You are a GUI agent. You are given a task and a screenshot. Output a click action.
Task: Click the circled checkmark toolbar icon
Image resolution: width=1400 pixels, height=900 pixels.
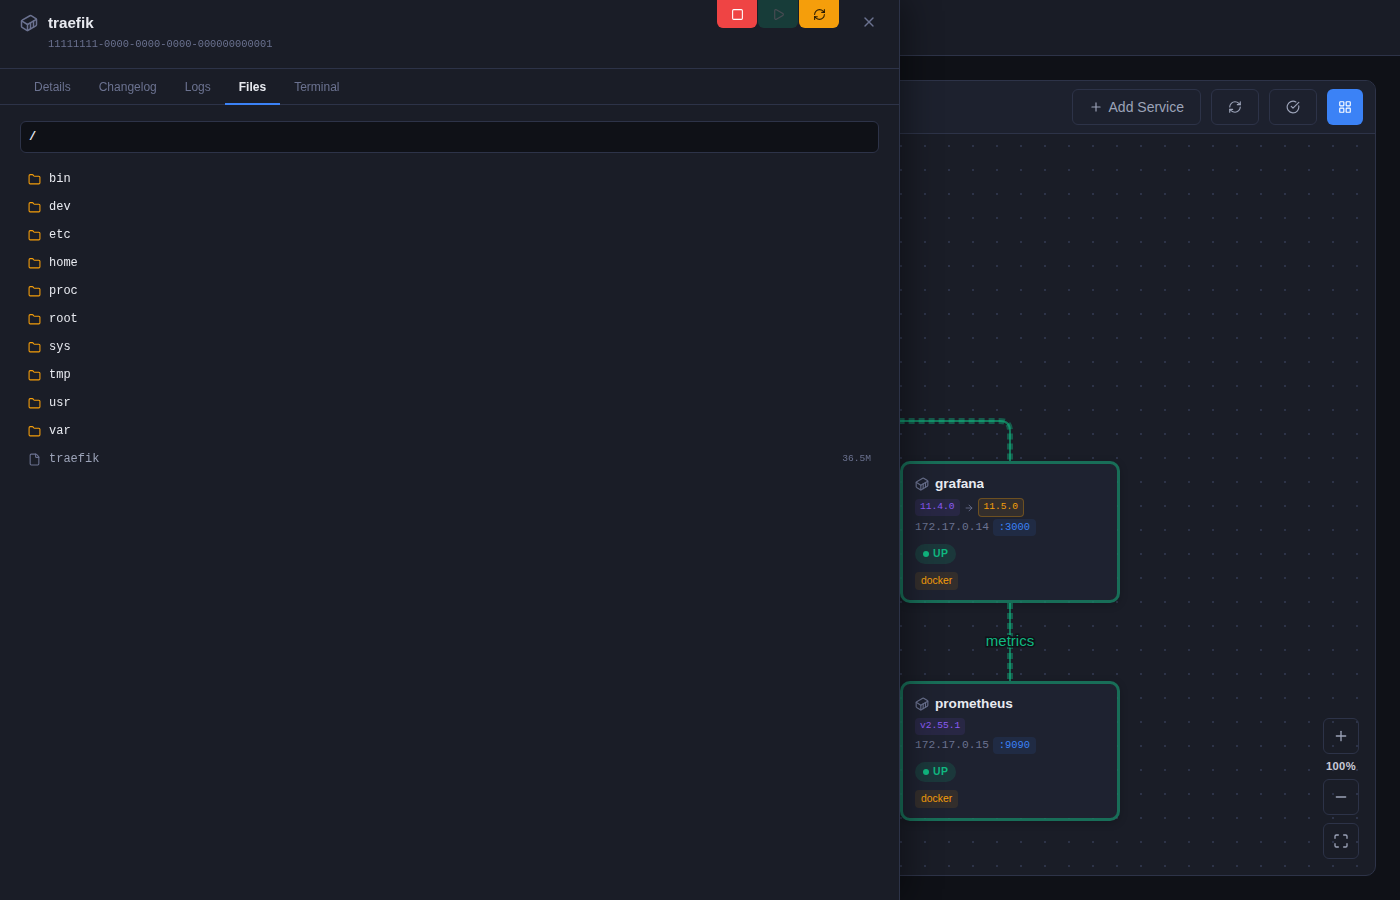pyautogui.click(x=1293, y=107)
